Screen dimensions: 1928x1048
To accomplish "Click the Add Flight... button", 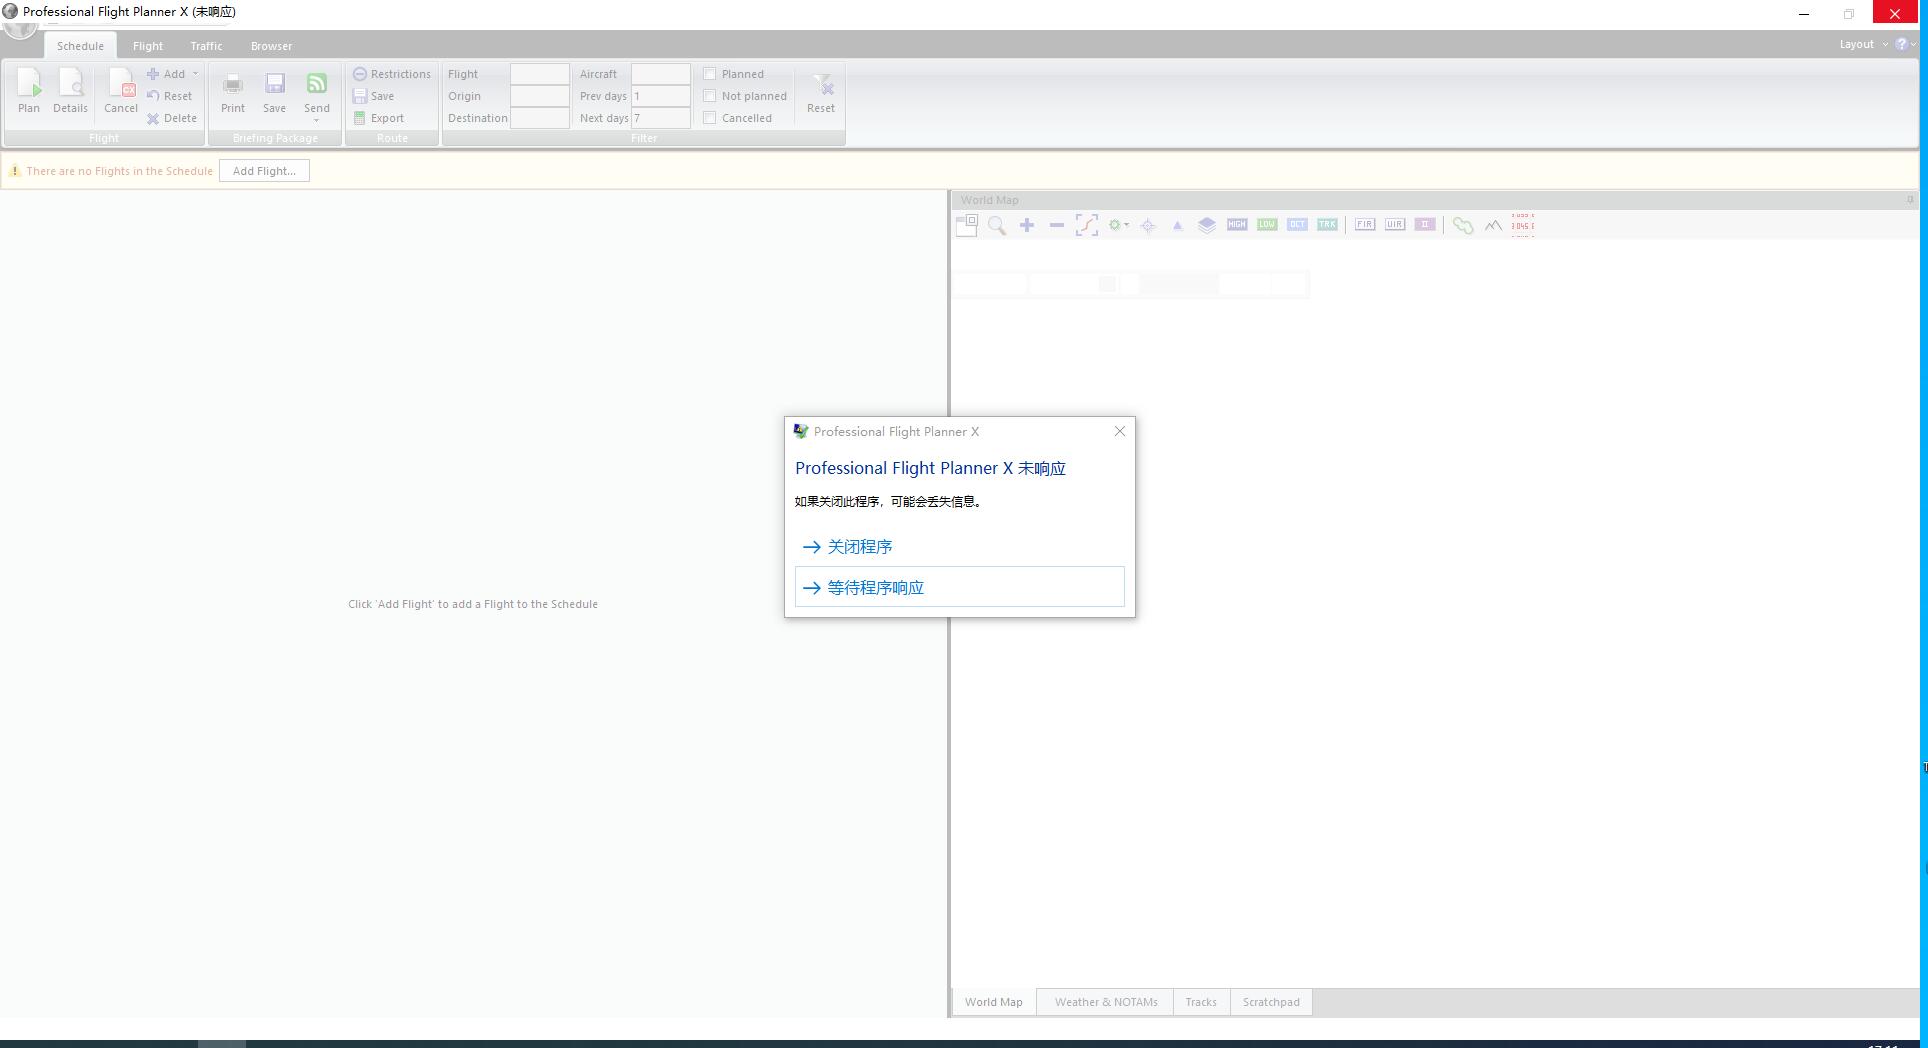I will coord(264,171).
